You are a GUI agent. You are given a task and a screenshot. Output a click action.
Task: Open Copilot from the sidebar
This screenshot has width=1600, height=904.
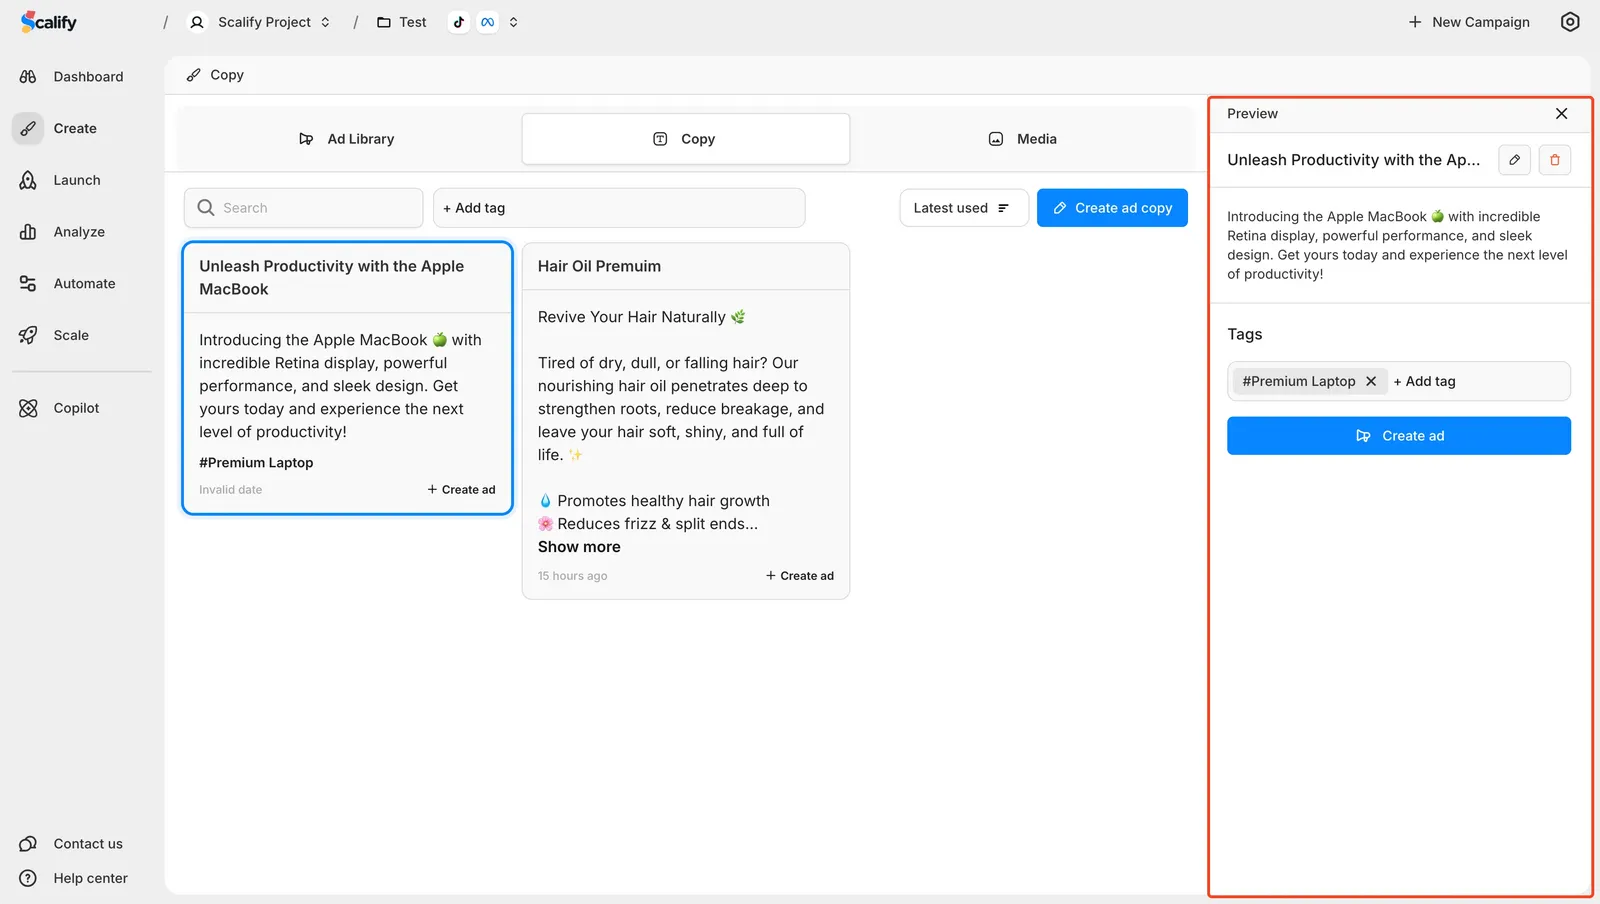76,408
